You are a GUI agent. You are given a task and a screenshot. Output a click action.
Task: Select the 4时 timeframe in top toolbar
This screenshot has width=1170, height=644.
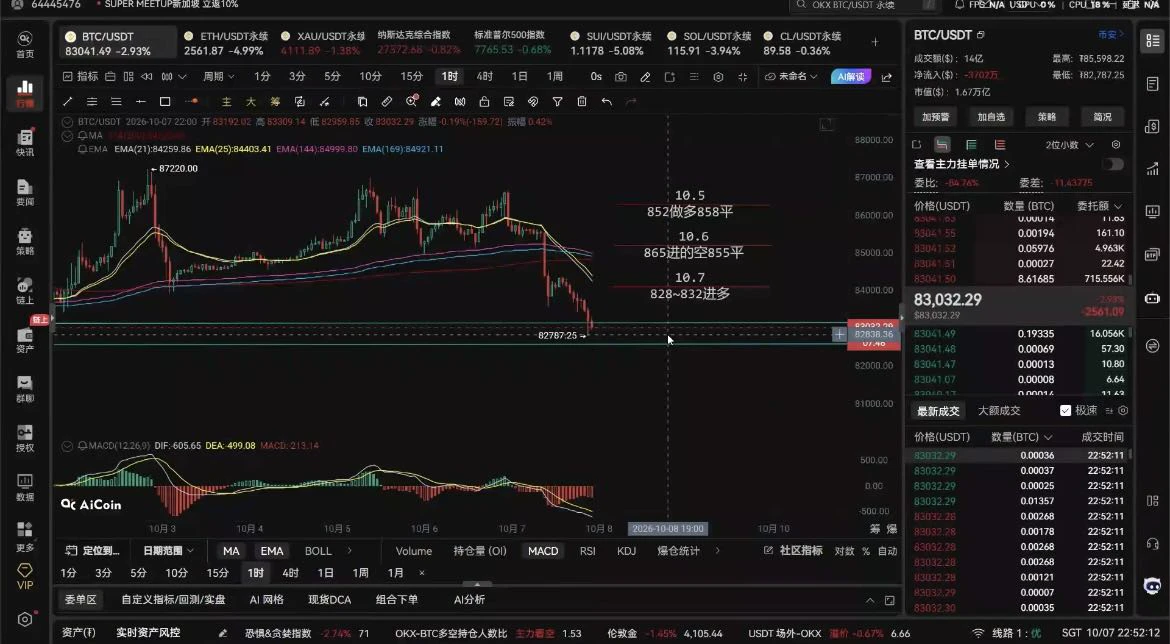pyautogui.click(x=484, y=77)
